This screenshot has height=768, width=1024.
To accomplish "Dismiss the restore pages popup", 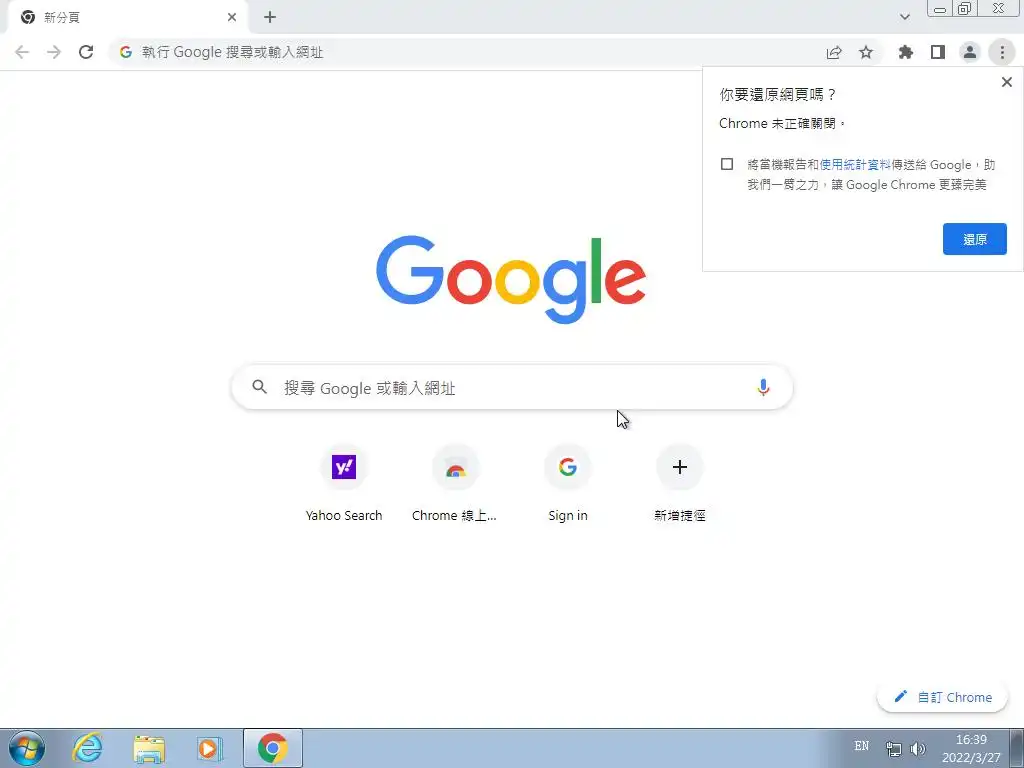I will 1006,82.
